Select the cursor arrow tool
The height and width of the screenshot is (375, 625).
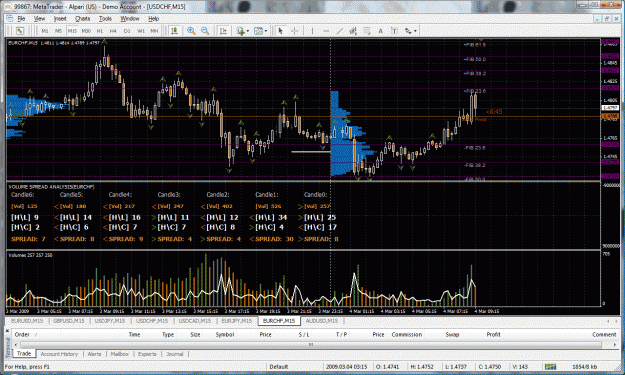[x=281, y=31]
